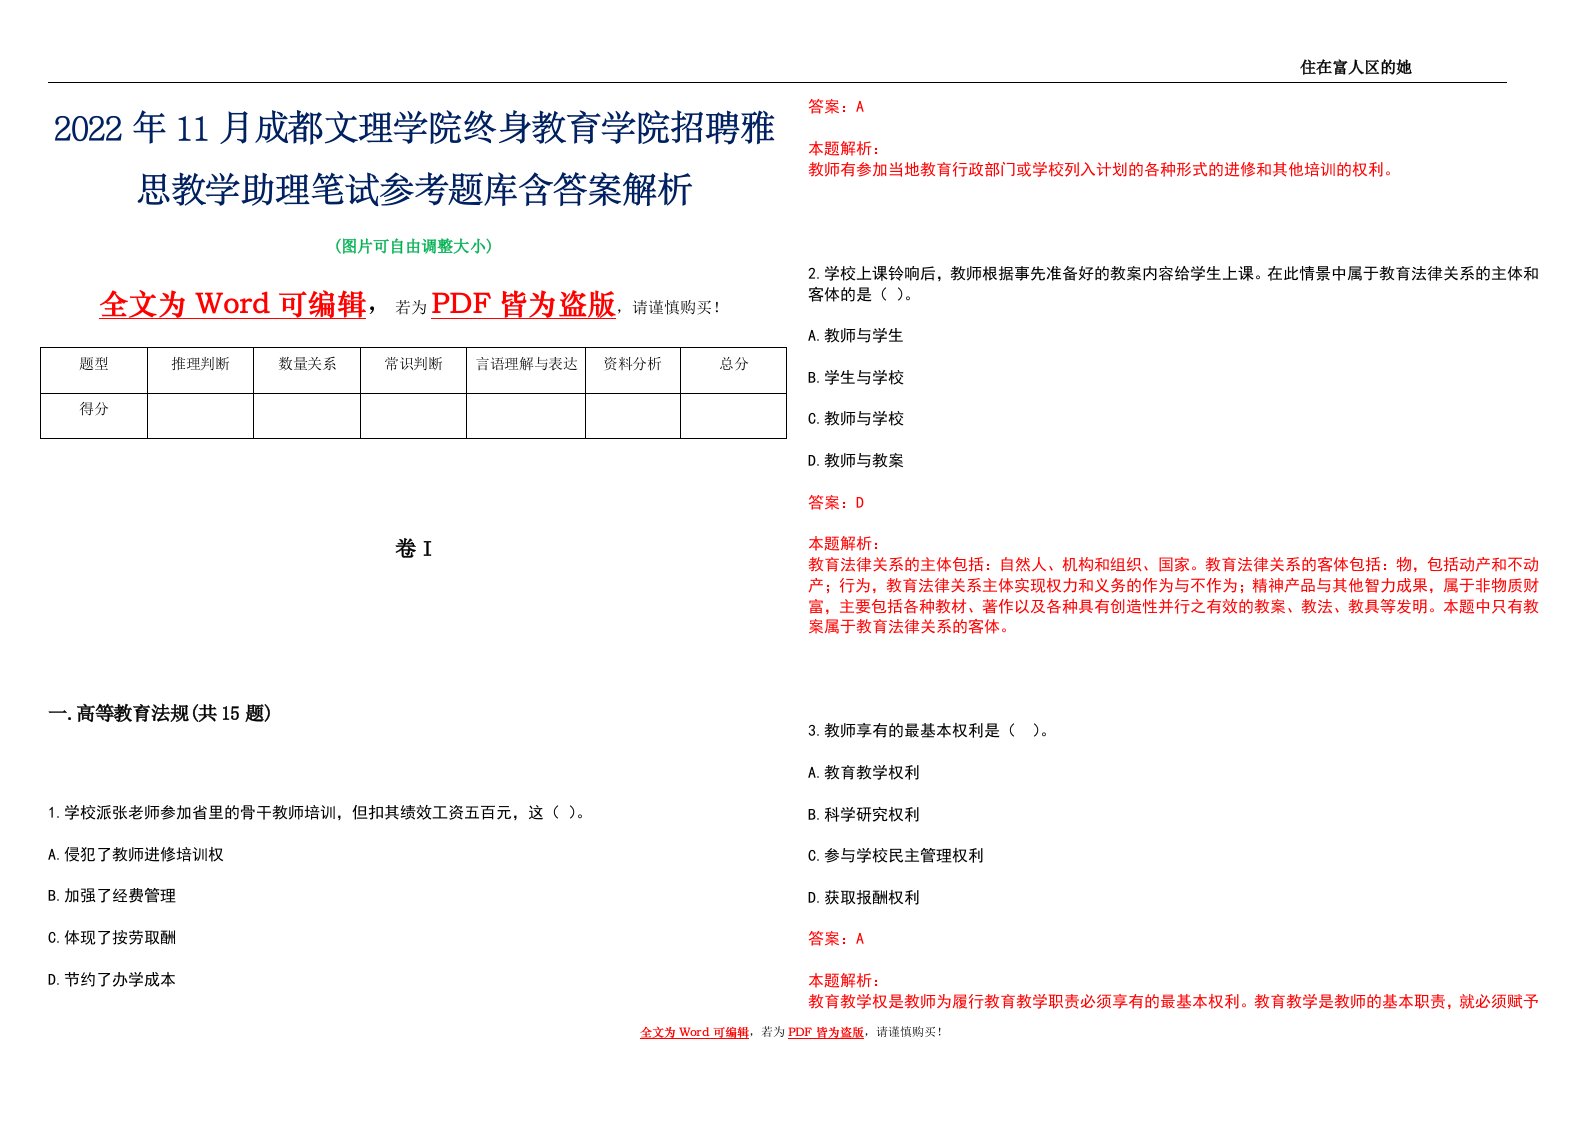
Task: Click the empty score cell under 常识判断
Action: point(413,416)
